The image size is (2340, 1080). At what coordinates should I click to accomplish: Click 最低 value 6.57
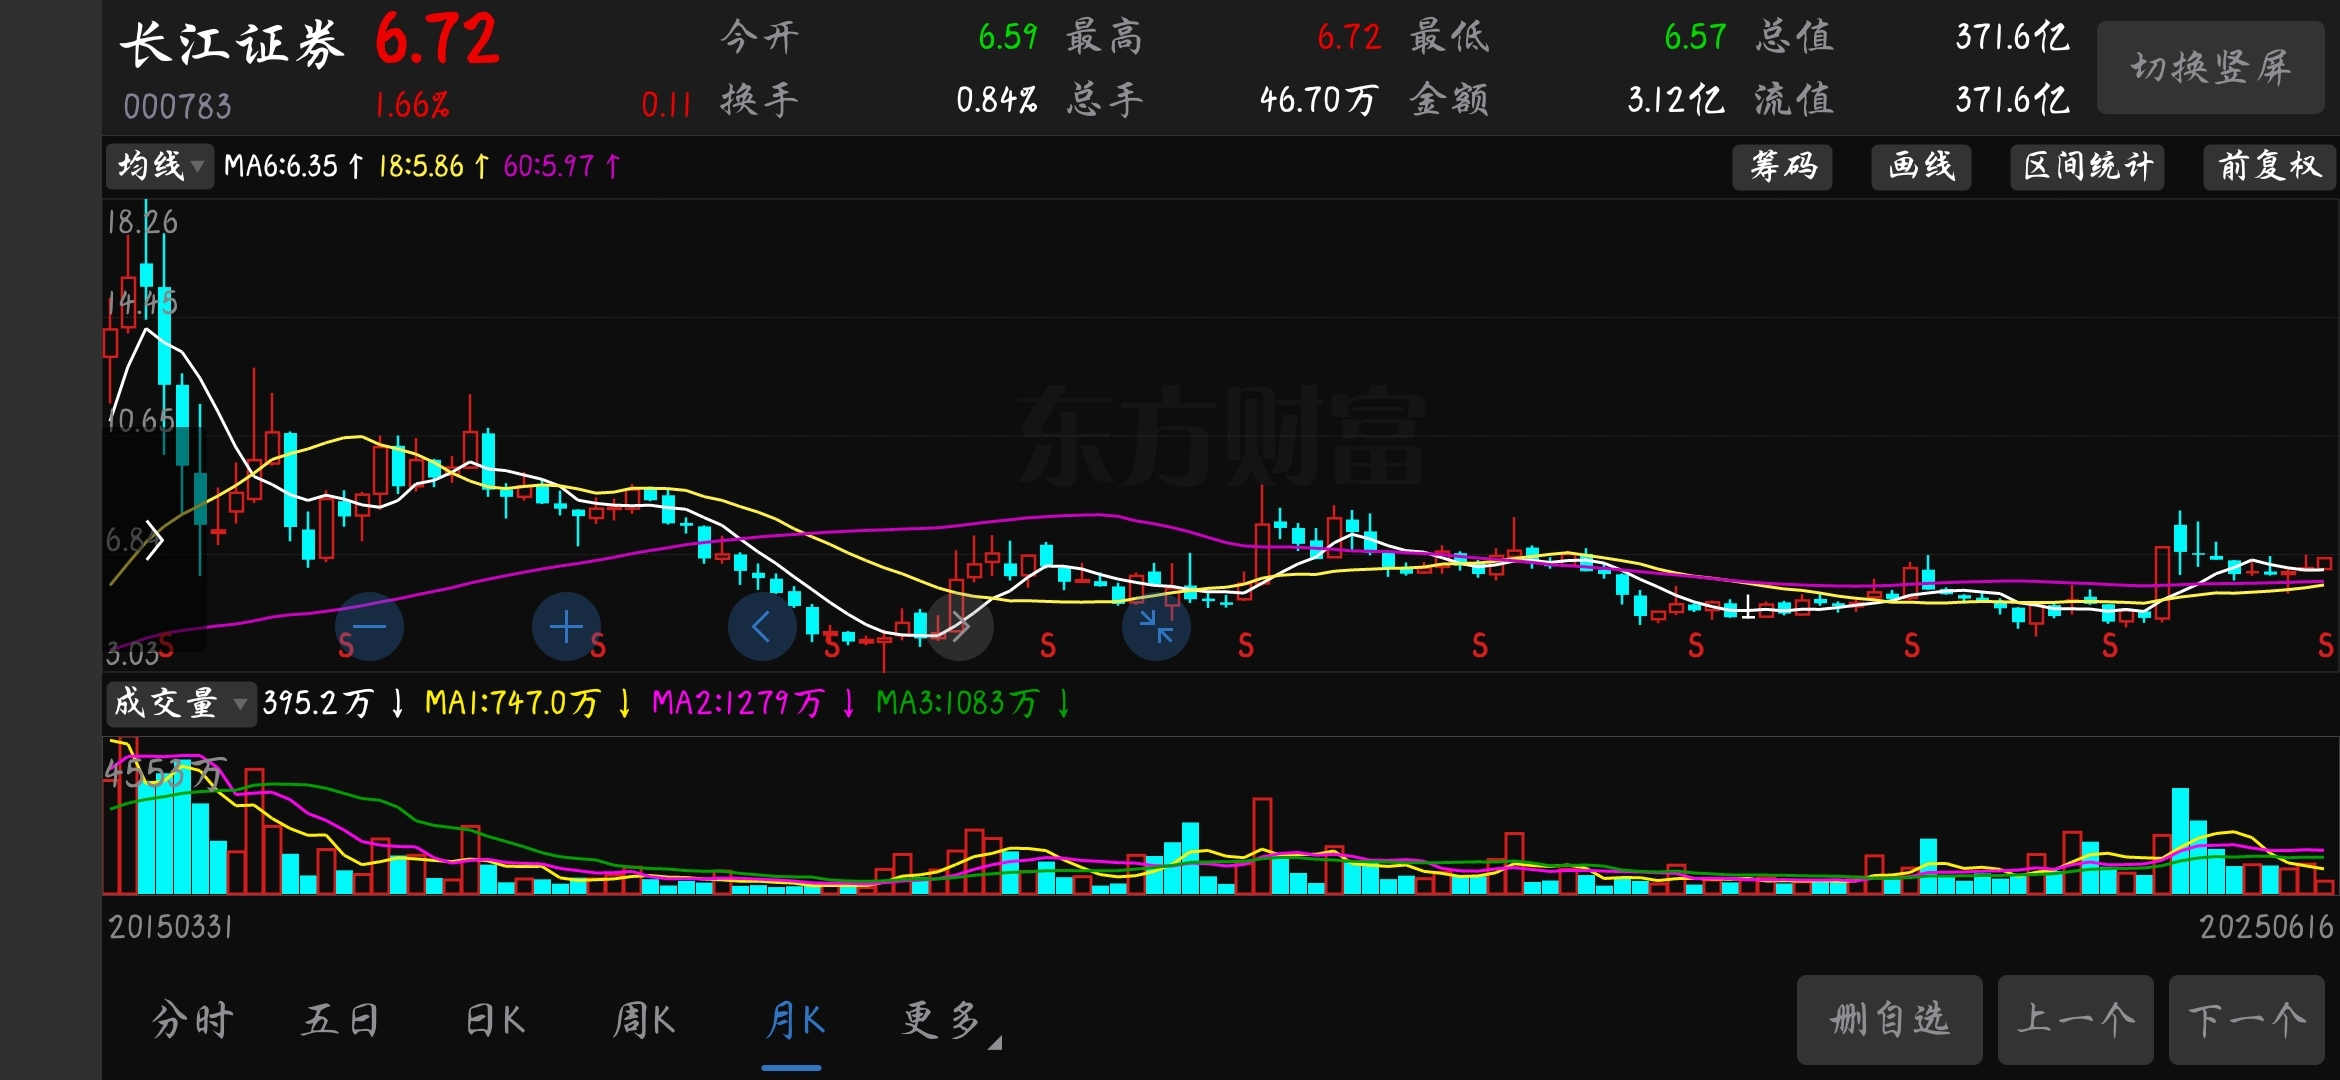tap(1695, 37)
